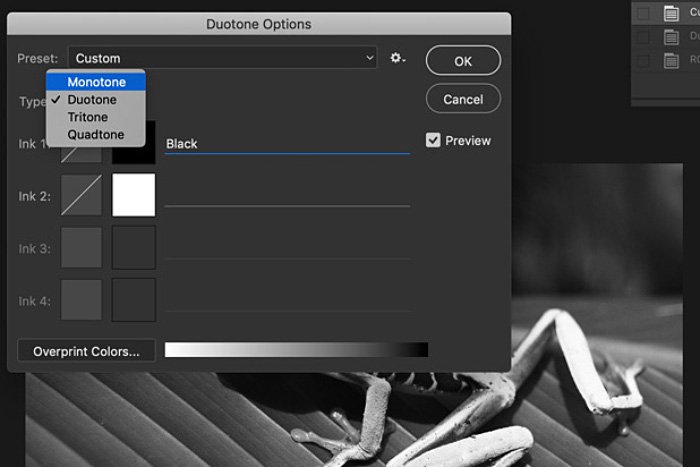Click the top folder icon in the panel
700x467 pixels.
tap(672, 13)
